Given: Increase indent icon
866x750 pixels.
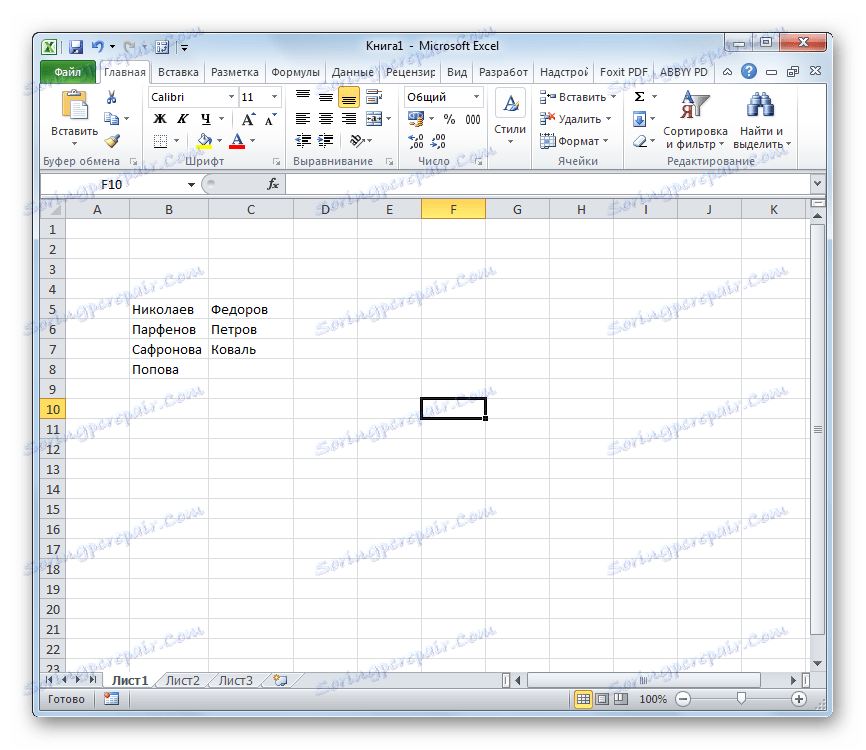Looking at the screenshot, I should [x=326, y=141].
